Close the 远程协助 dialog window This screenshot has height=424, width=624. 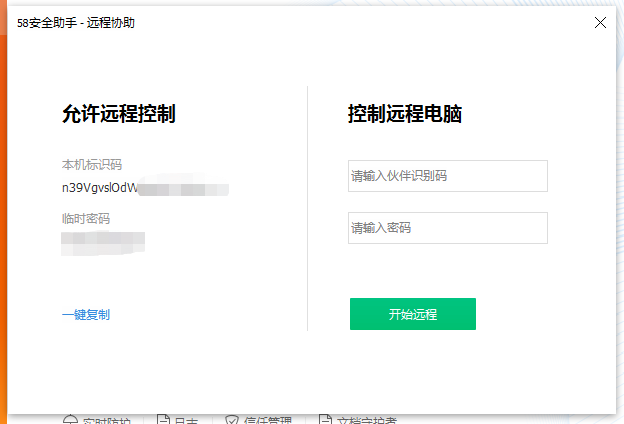[x=600, y=23]
